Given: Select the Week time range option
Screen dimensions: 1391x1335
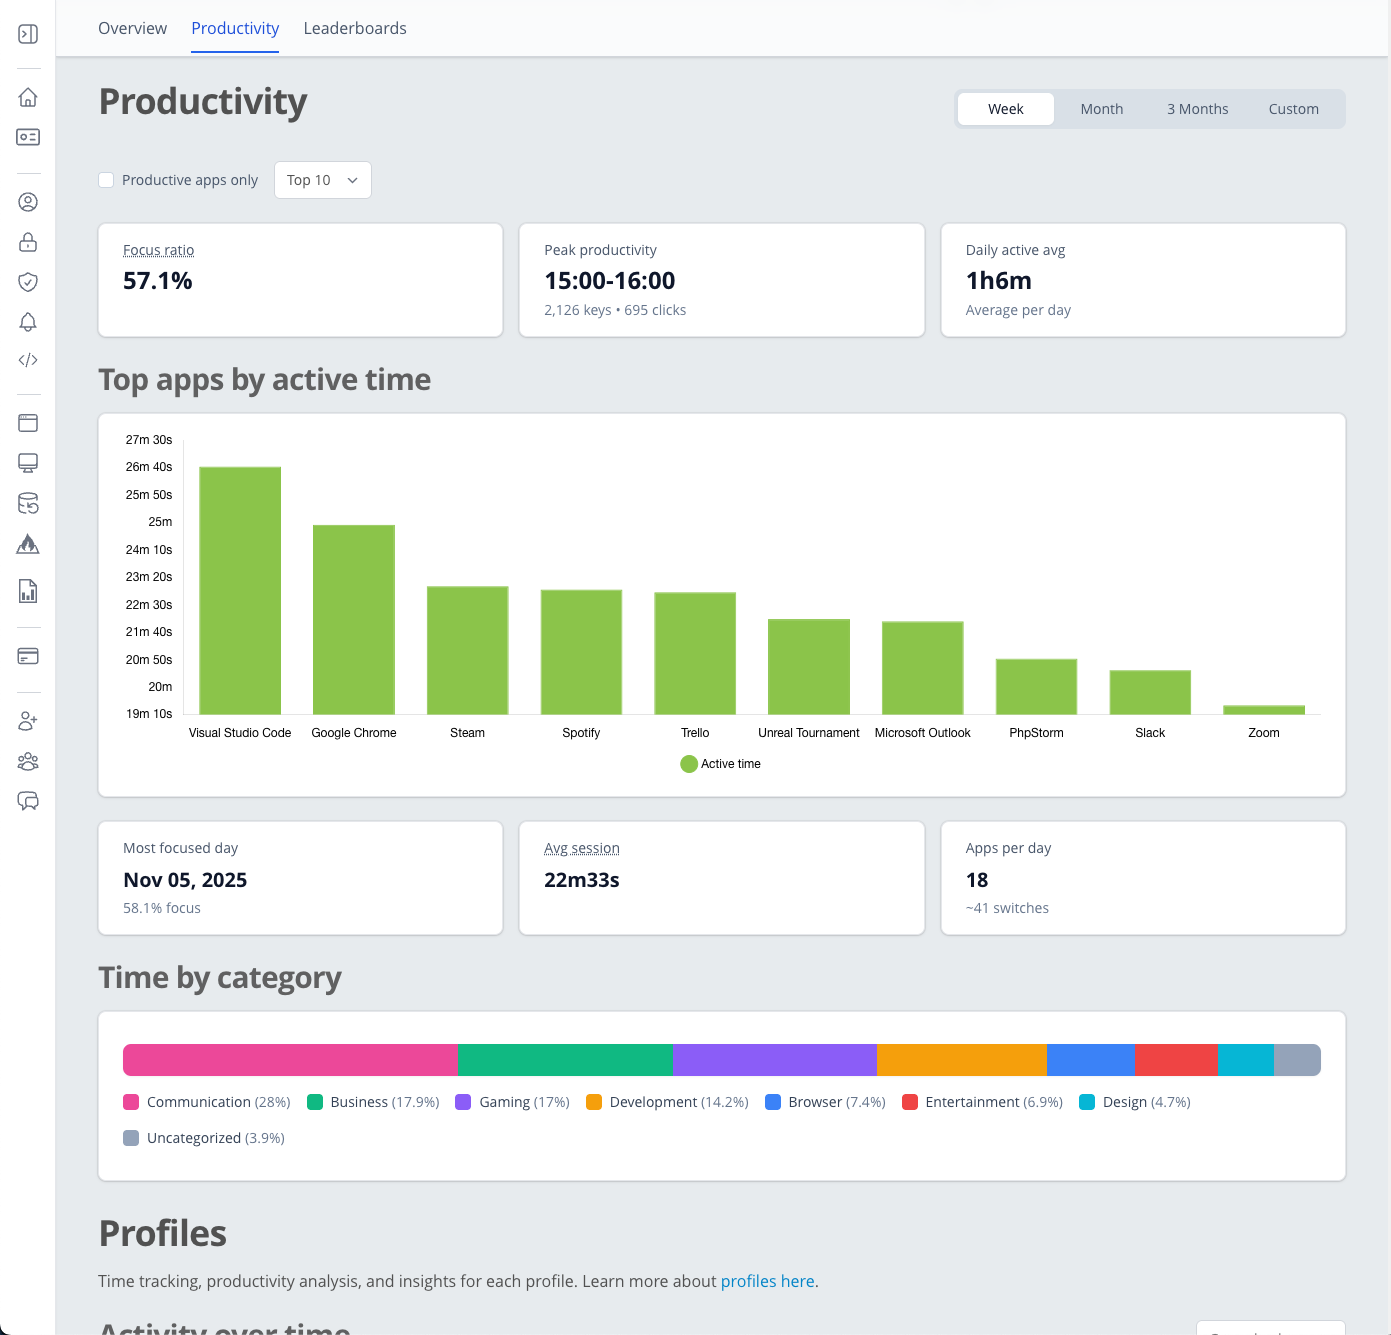Looking at the screenshot, I should [x=1005, y=108].
